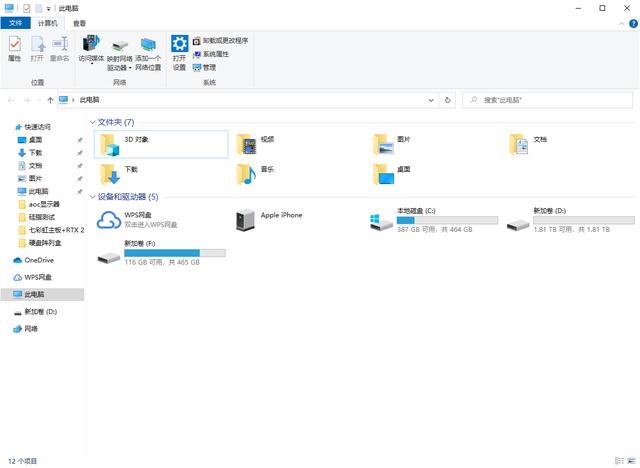Select 新加卷 (D:) drive in main pane
Screen dimensions: 640x468
tap(570, 220)
